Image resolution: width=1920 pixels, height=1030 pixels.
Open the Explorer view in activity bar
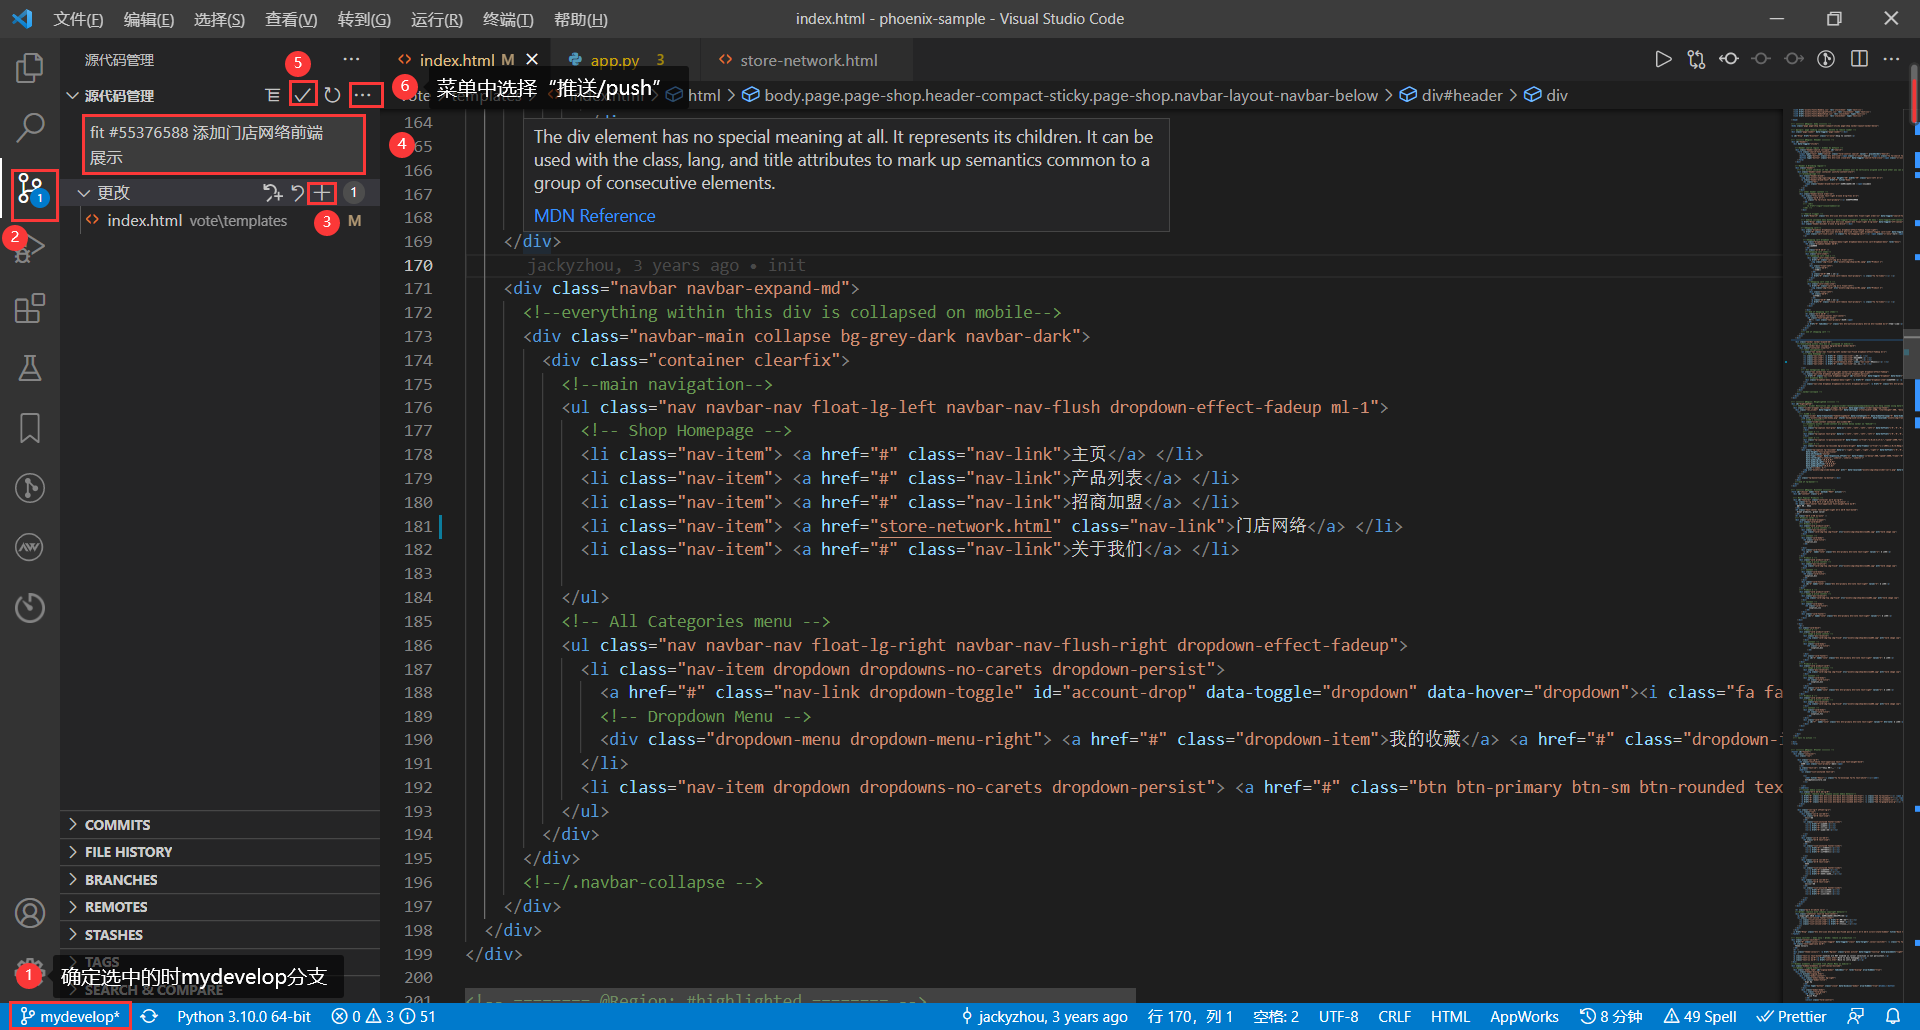click(x=30, y=68)
